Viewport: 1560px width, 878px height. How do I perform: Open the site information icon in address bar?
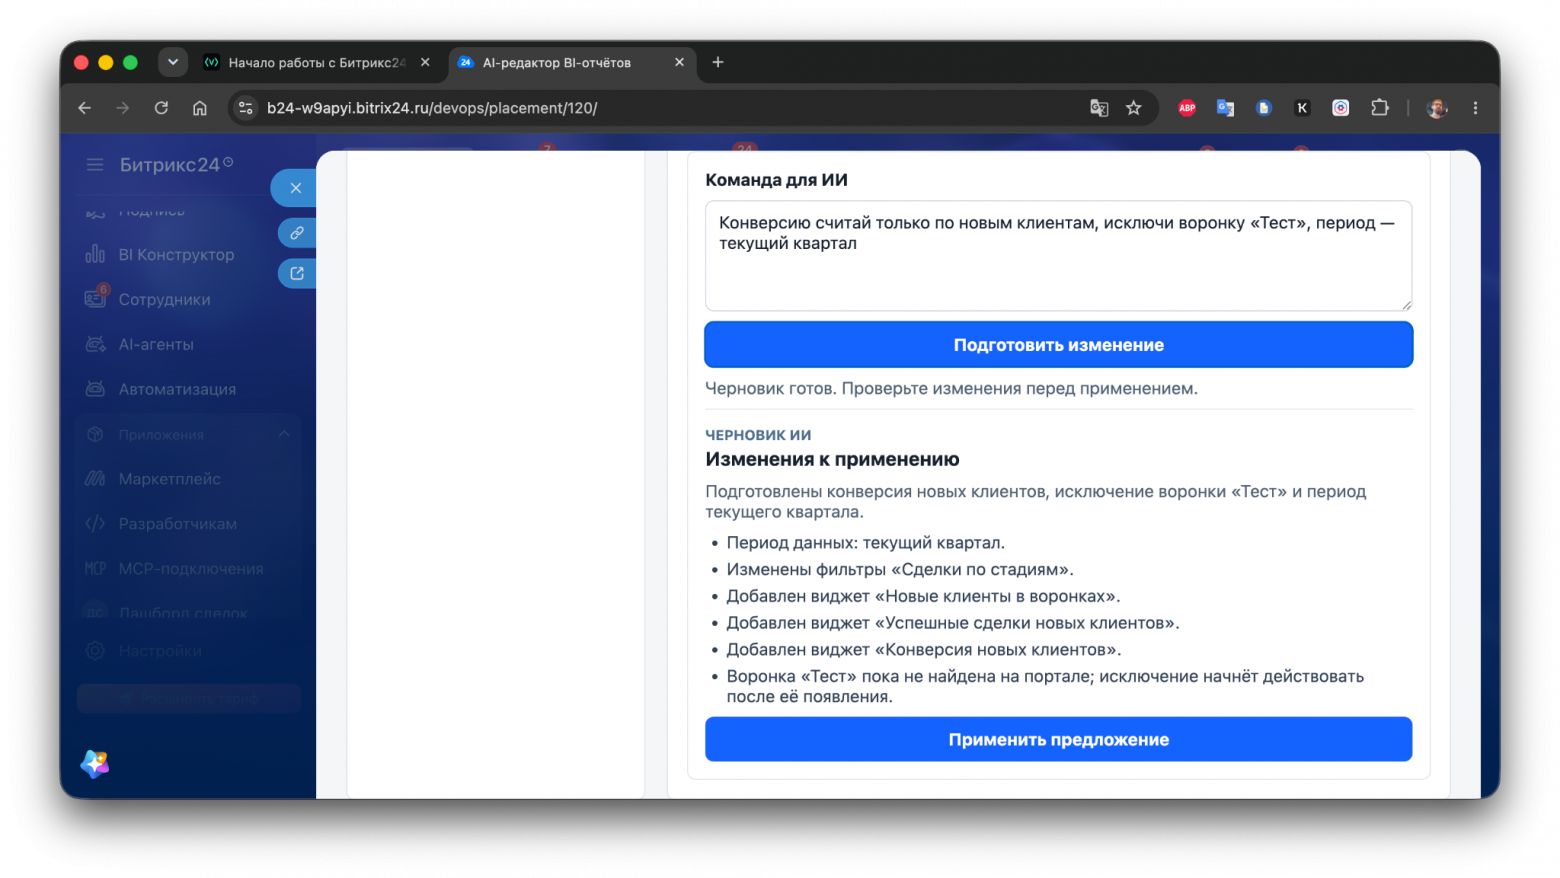coord(246,108)
